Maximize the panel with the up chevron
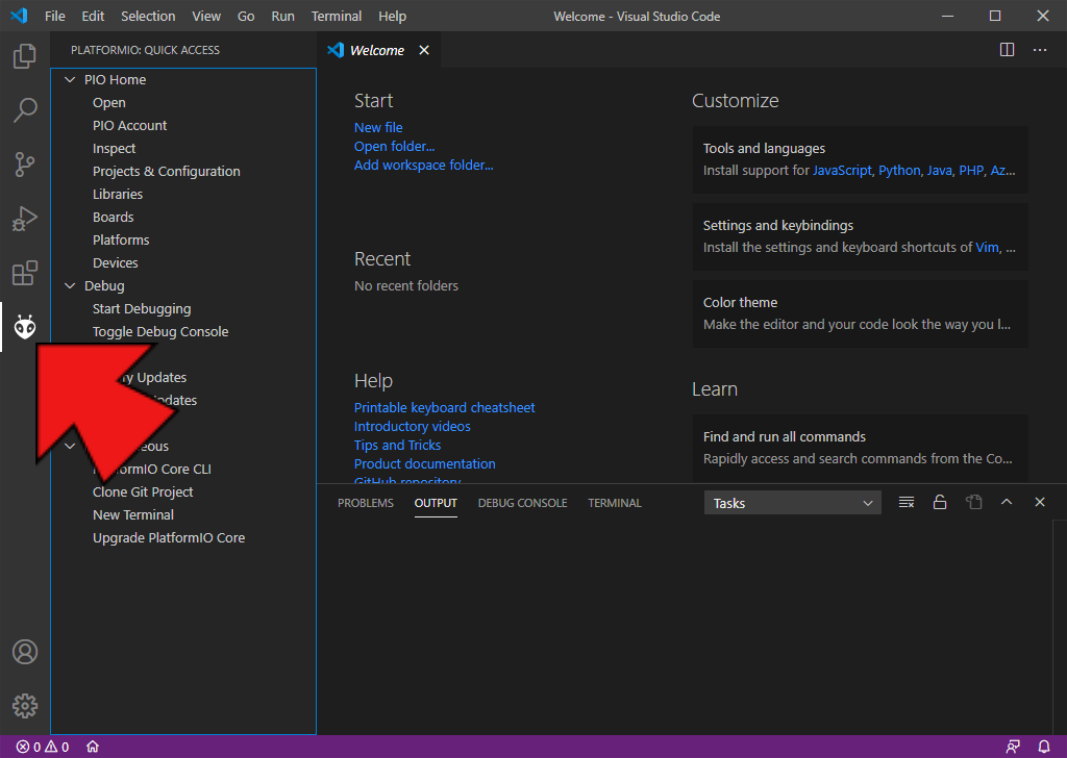The height and width of the screenshot is (758, 1067). [1007, 502]
